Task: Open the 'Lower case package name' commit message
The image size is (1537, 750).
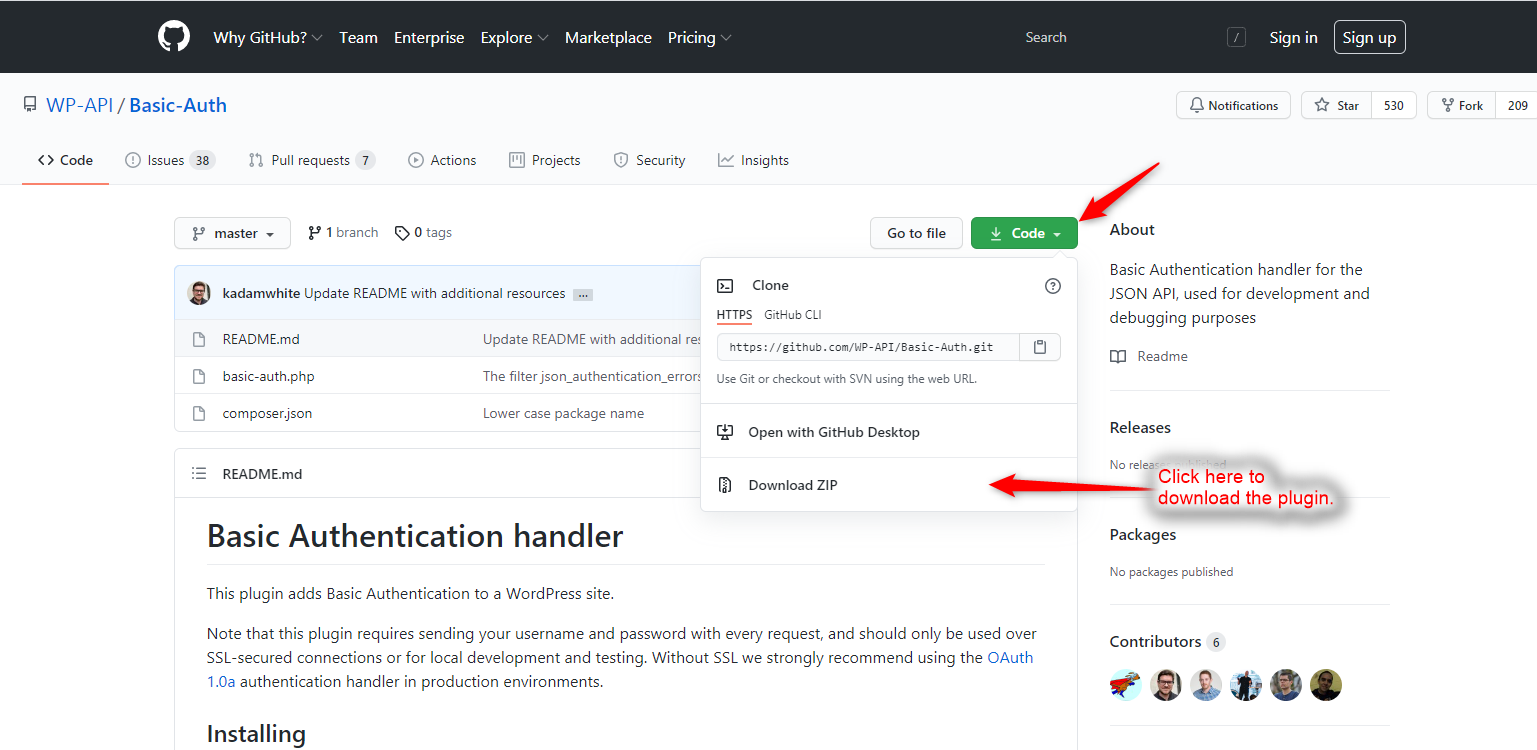Action: click(563, 413)
